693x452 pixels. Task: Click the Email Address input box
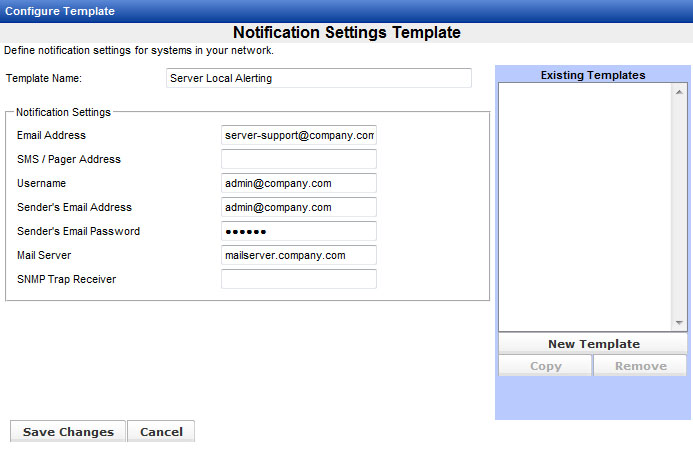point(298,135)
